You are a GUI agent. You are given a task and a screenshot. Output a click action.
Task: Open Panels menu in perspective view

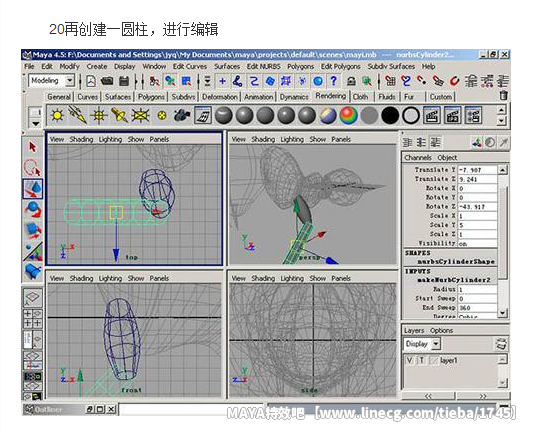[341, 139]
